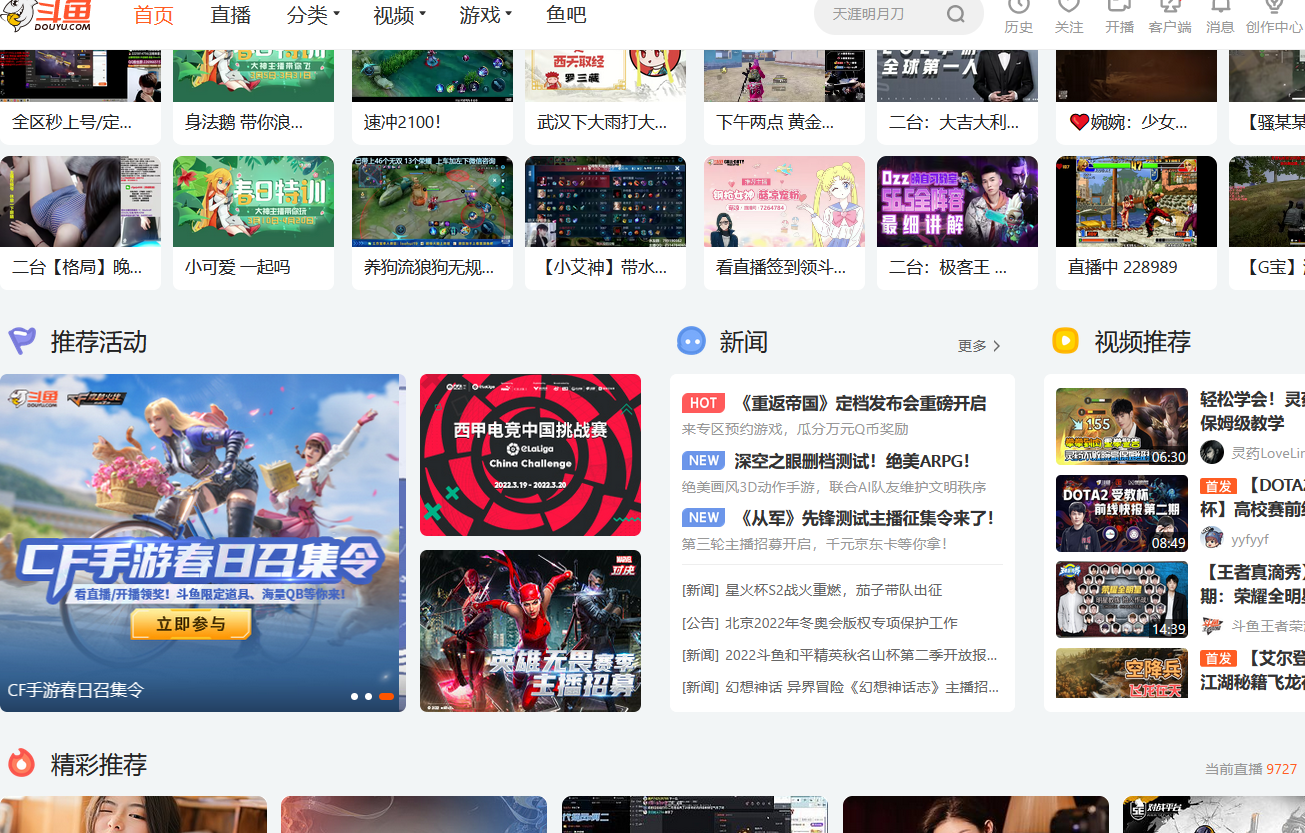Expand the 视频 dropdown menu
This screenshot has height=833, width=1305.
click(400, 15)
